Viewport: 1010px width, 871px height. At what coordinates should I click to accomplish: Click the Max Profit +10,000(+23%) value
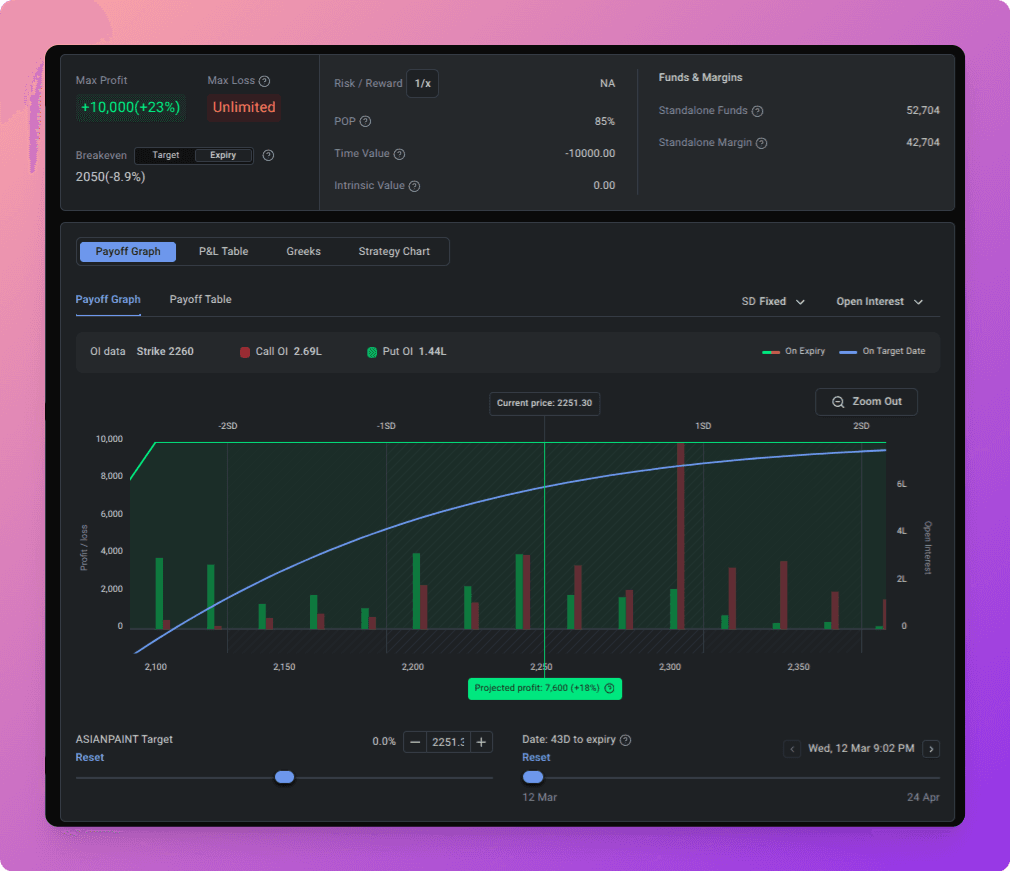131,108
